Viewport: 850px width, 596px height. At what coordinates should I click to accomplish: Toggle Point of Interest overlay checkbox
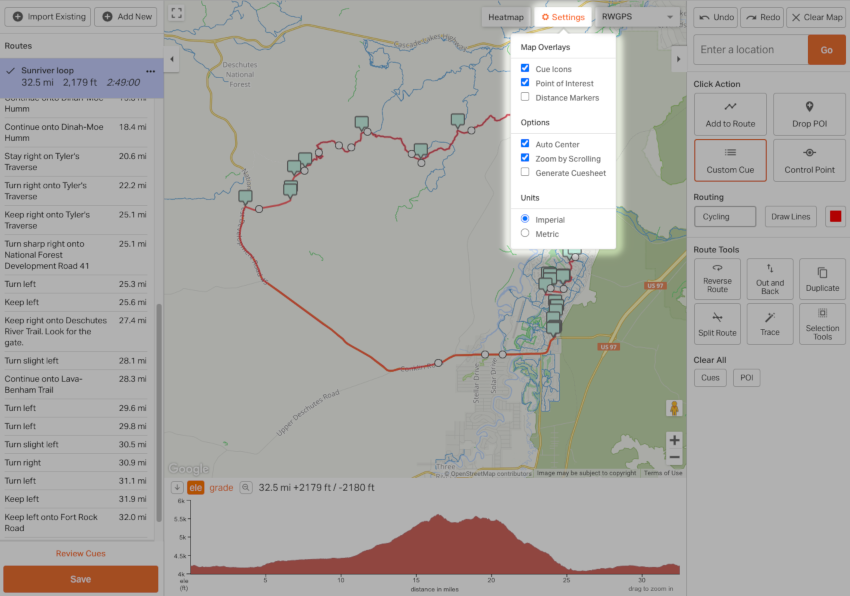[x=525, y=82]
